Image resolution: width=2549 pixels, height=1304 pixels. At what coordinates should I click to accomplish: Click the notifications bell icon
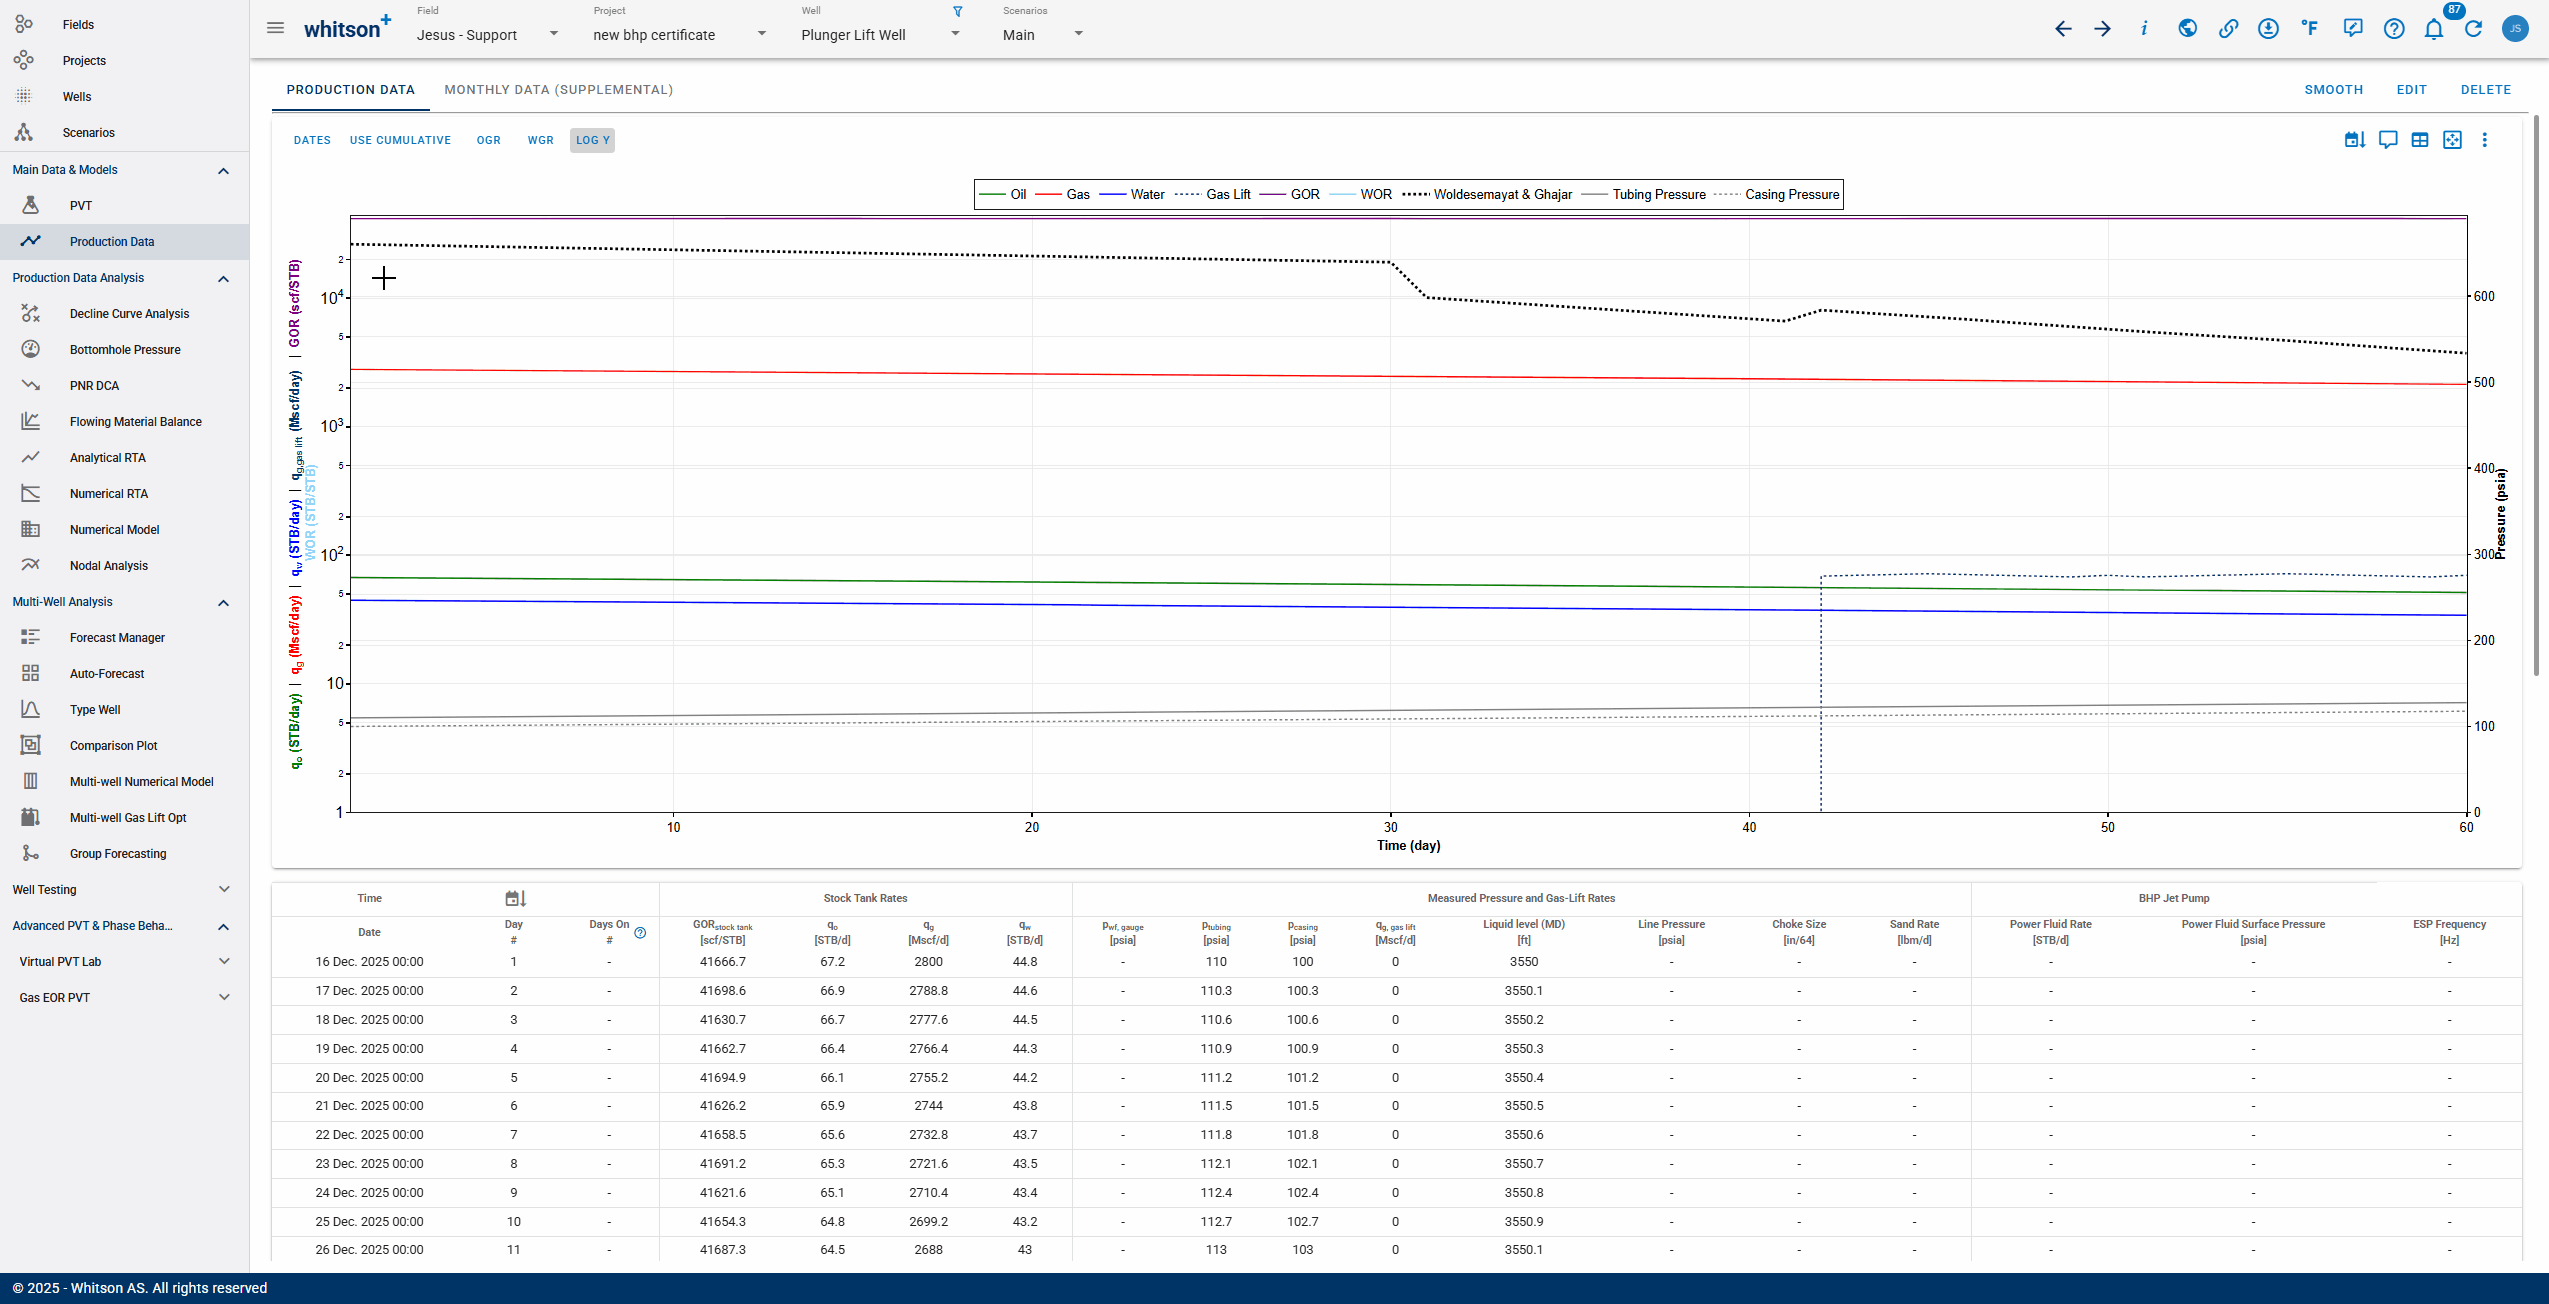coord(2433,29)
